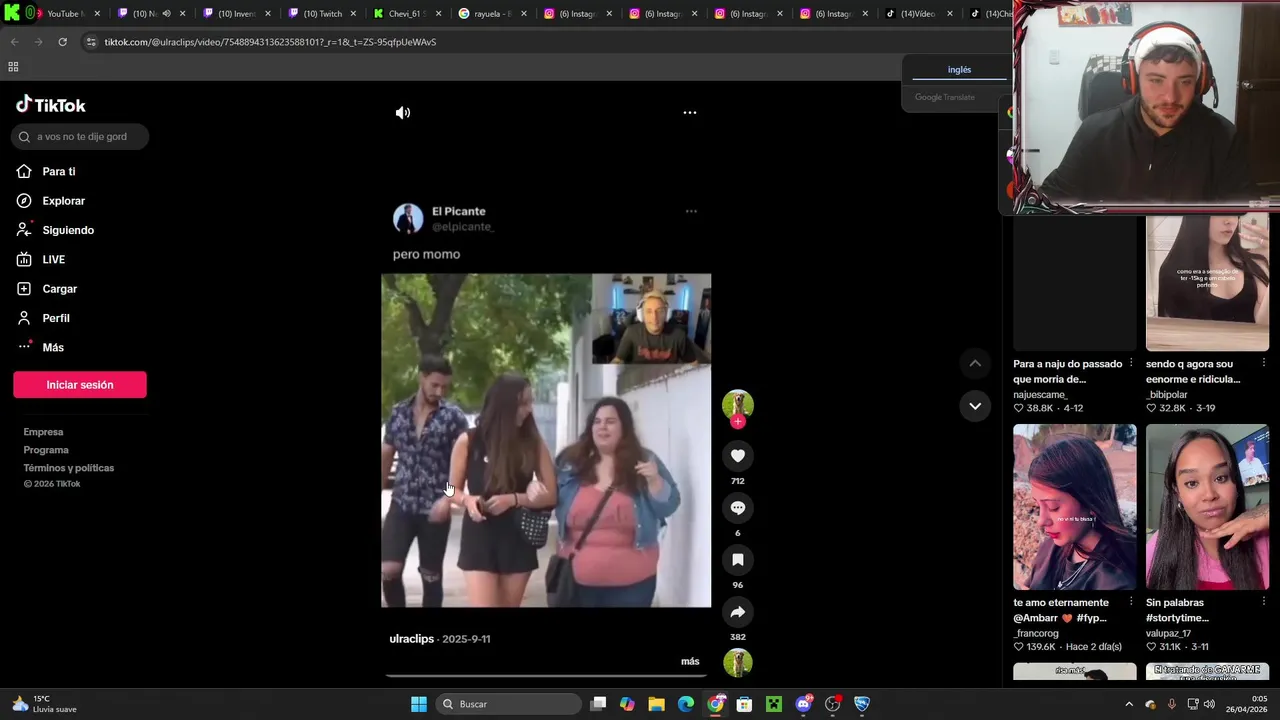Open options for 'Para a naju do passado' video
The height and width of the screenshot is (720, 1280).
click(x=1131, y=364)
